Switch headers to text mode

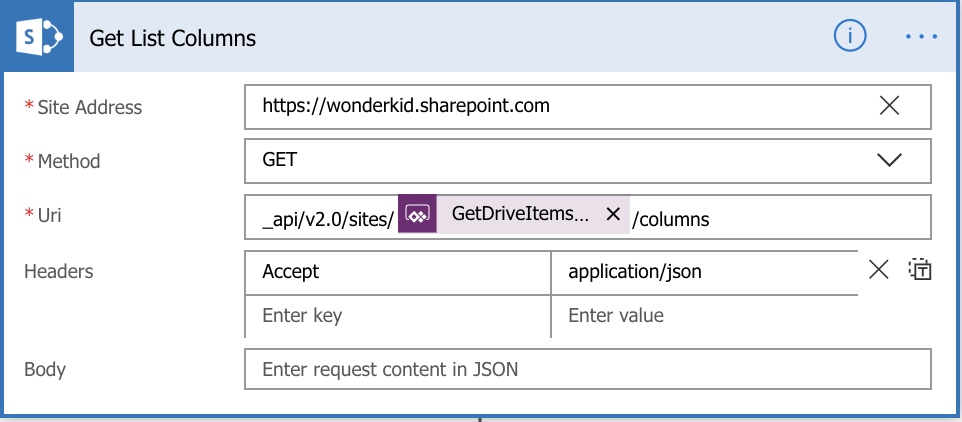(x=920, y=269)
